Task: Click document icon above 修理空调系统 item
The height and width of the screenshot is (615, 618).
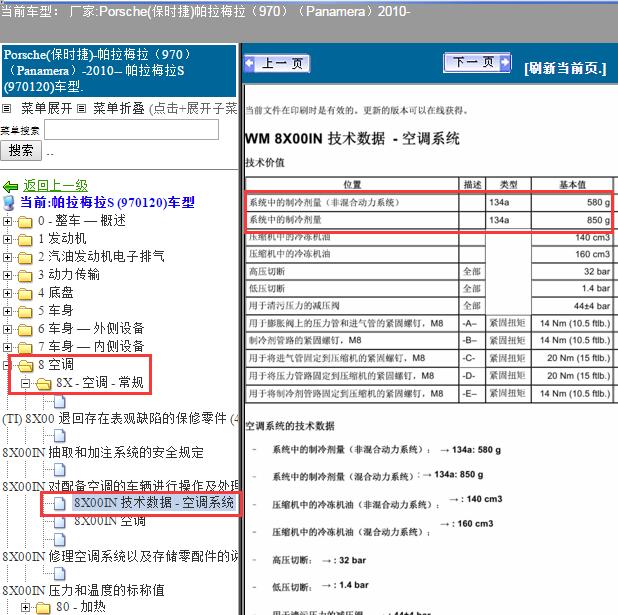Action: pos(60,540)
